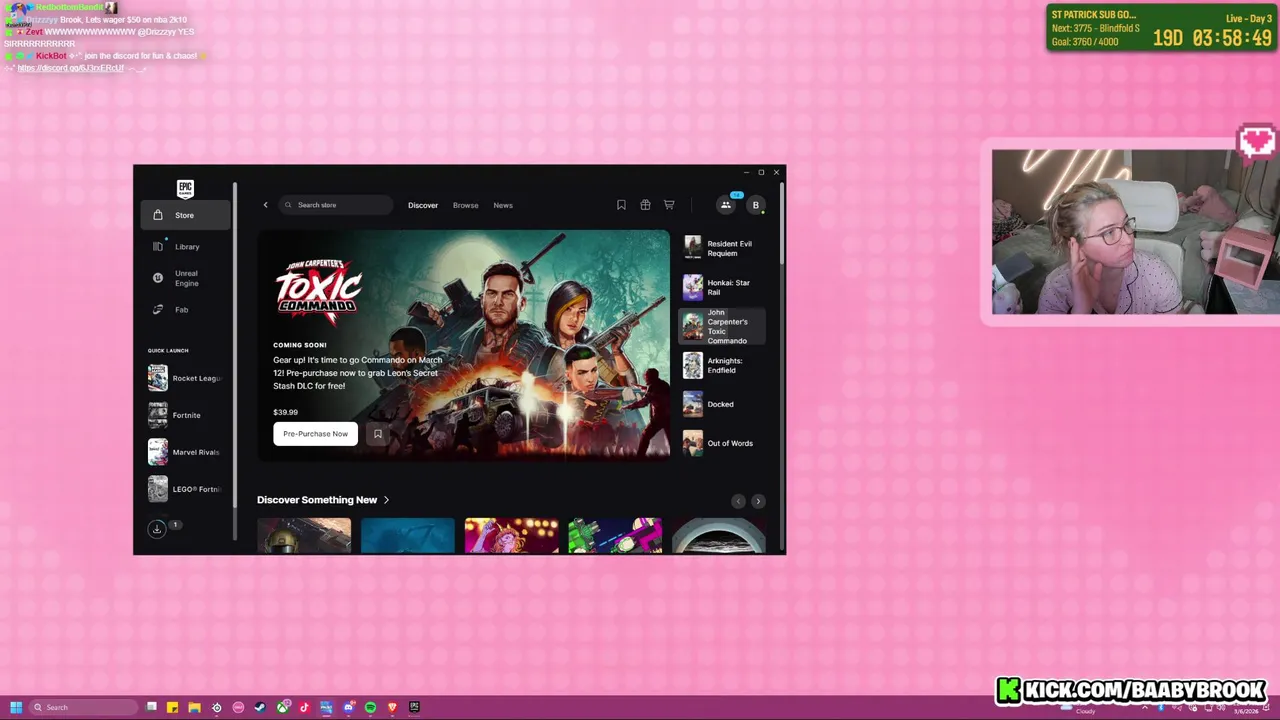The image size is (1280, 720).
Task: Select Honkai: Star Rail in carousel list
Action: point(722,287)
